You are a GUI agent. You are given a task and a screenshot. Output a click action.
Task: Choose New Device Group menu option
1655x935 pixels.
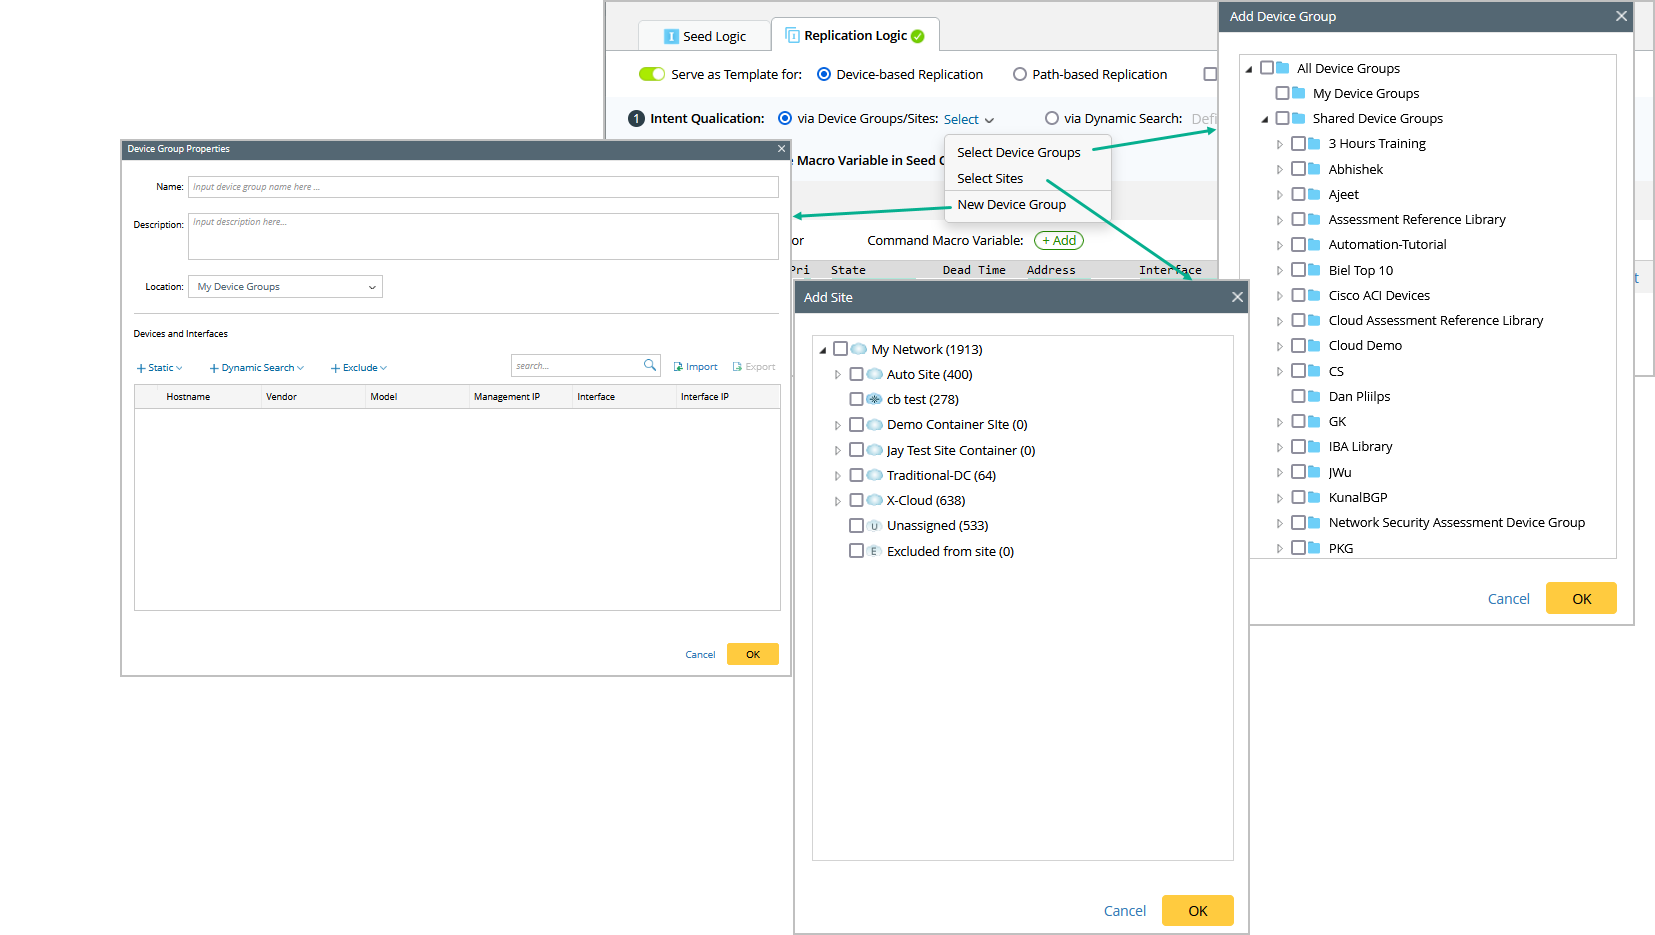(x=1011, y=204)
